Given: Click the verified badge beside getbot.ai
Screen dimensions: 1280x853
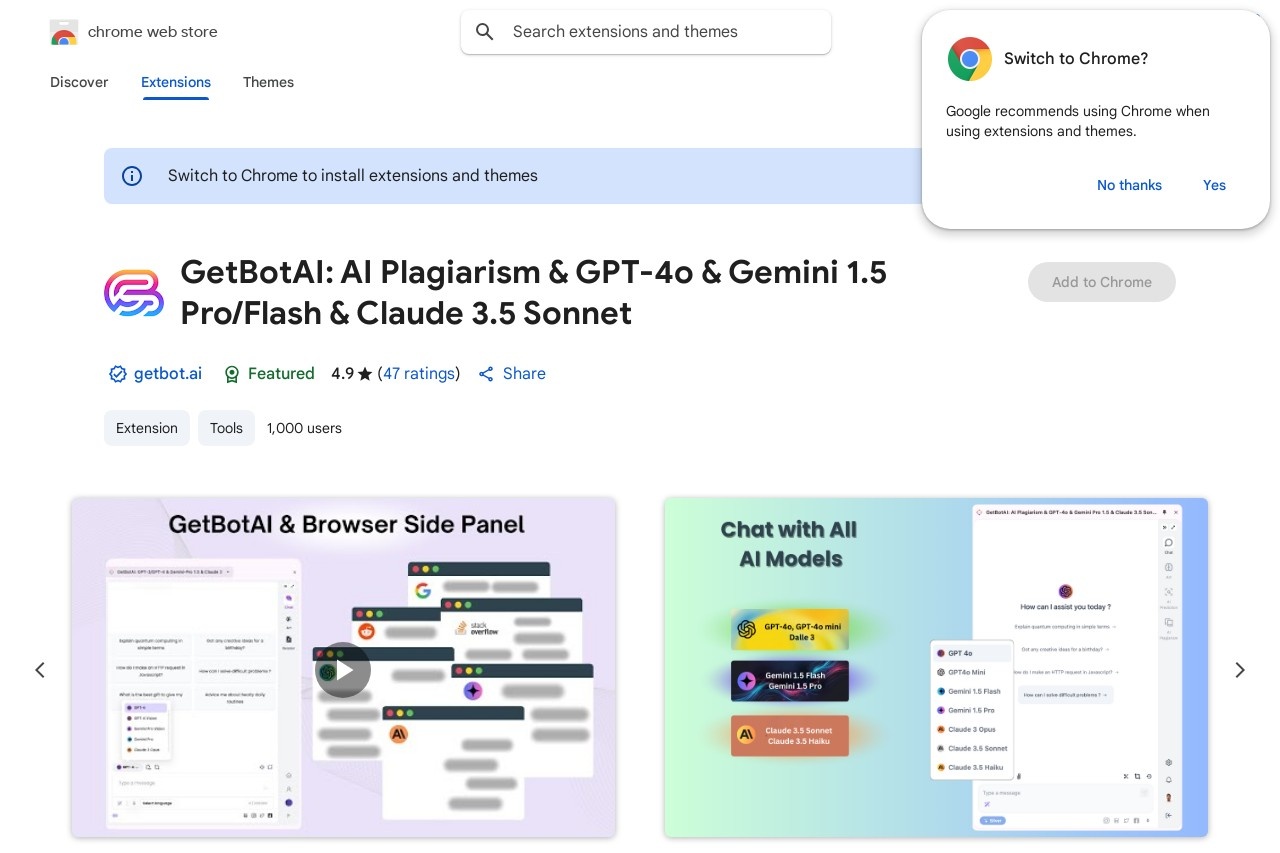Looking at the screenshot, I should click(117, 374).
